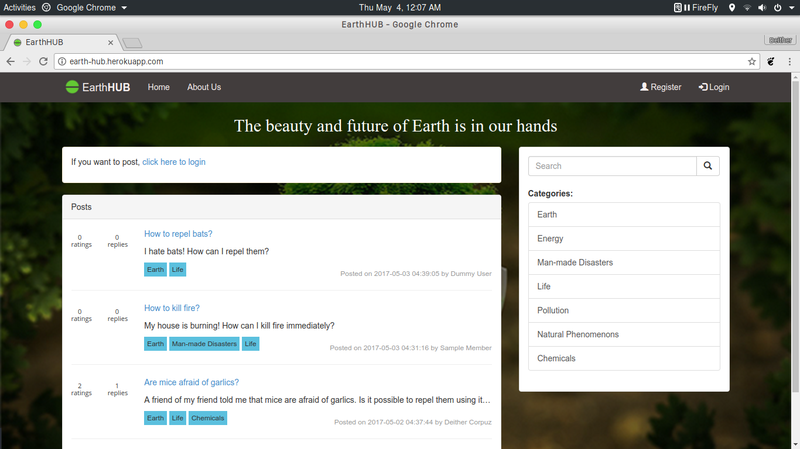Click the Register link
This screenshot has height=449, width=800.
click(660, 87)
